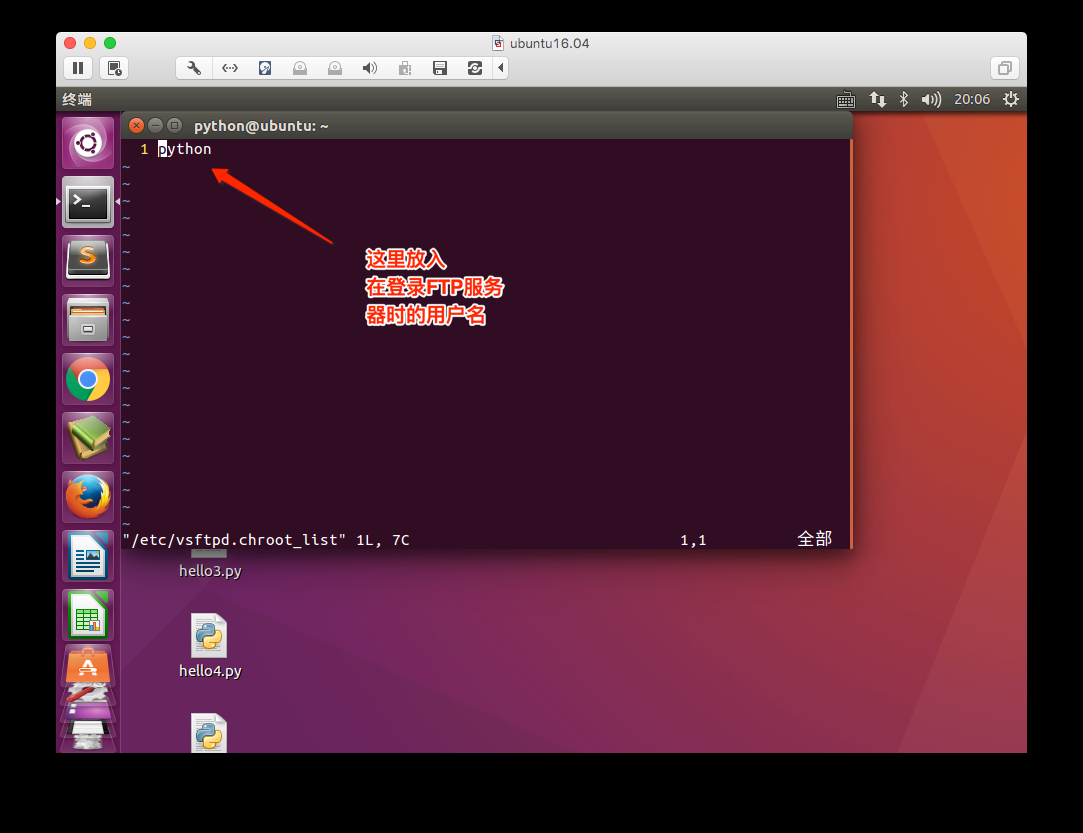The image size is (1083, 833).
Task: Select hello3.py on the desktop
Action: [x=210, y=571]
